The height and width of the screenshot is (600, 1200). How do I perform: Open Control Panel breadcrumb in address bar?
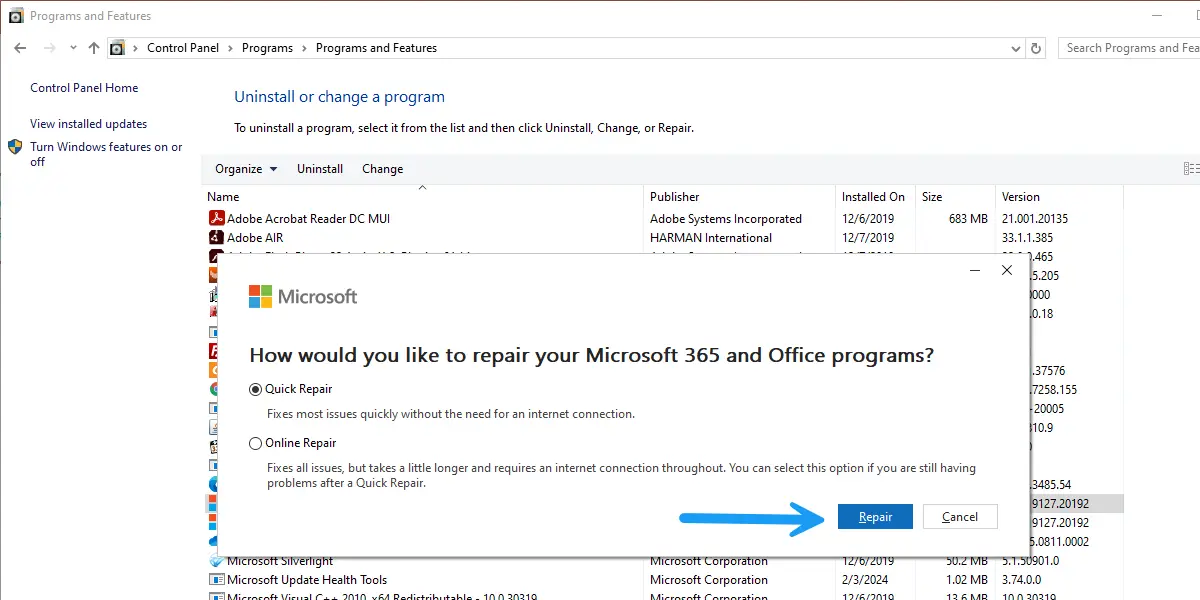pos(184,48)
